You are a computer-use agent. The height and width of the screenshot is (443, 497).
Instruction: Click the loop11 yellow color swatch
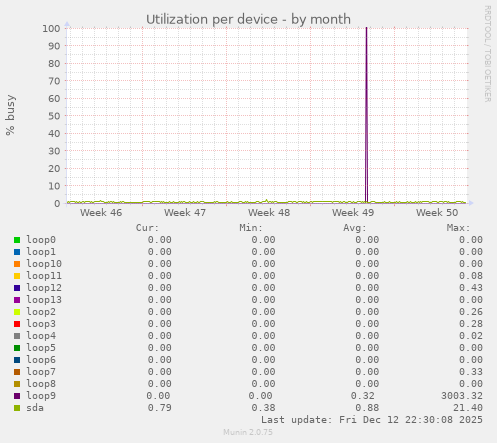tap(17, 276)
